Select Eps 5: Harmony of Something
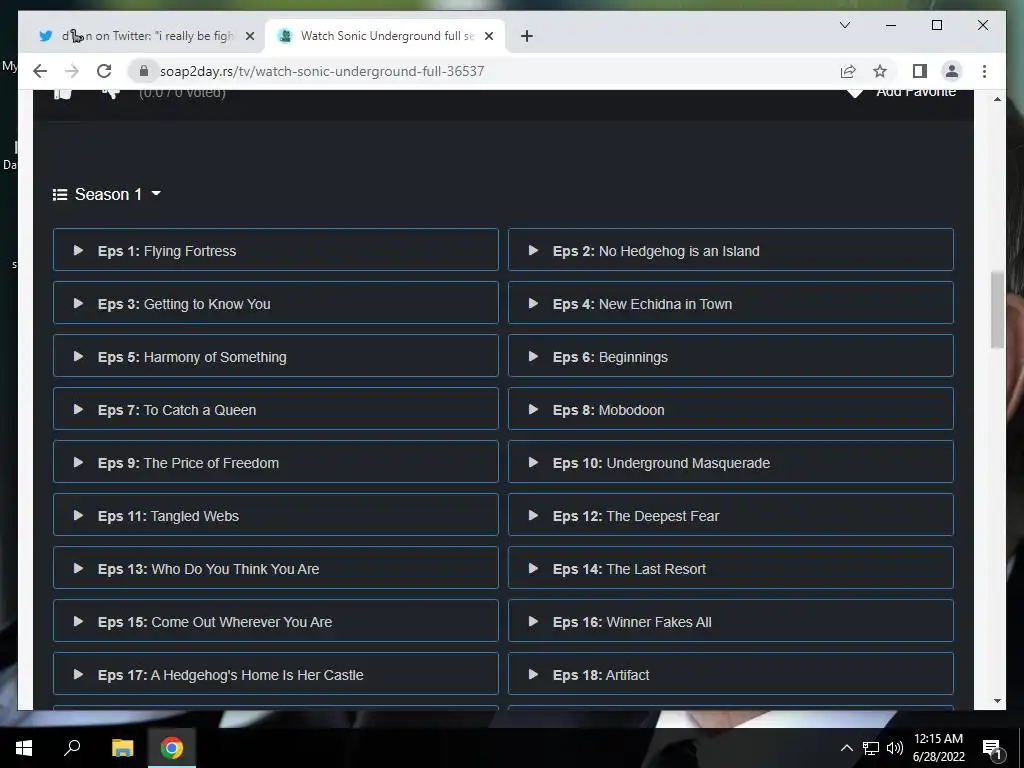The image size is (1024, 768). pos(276,355)
